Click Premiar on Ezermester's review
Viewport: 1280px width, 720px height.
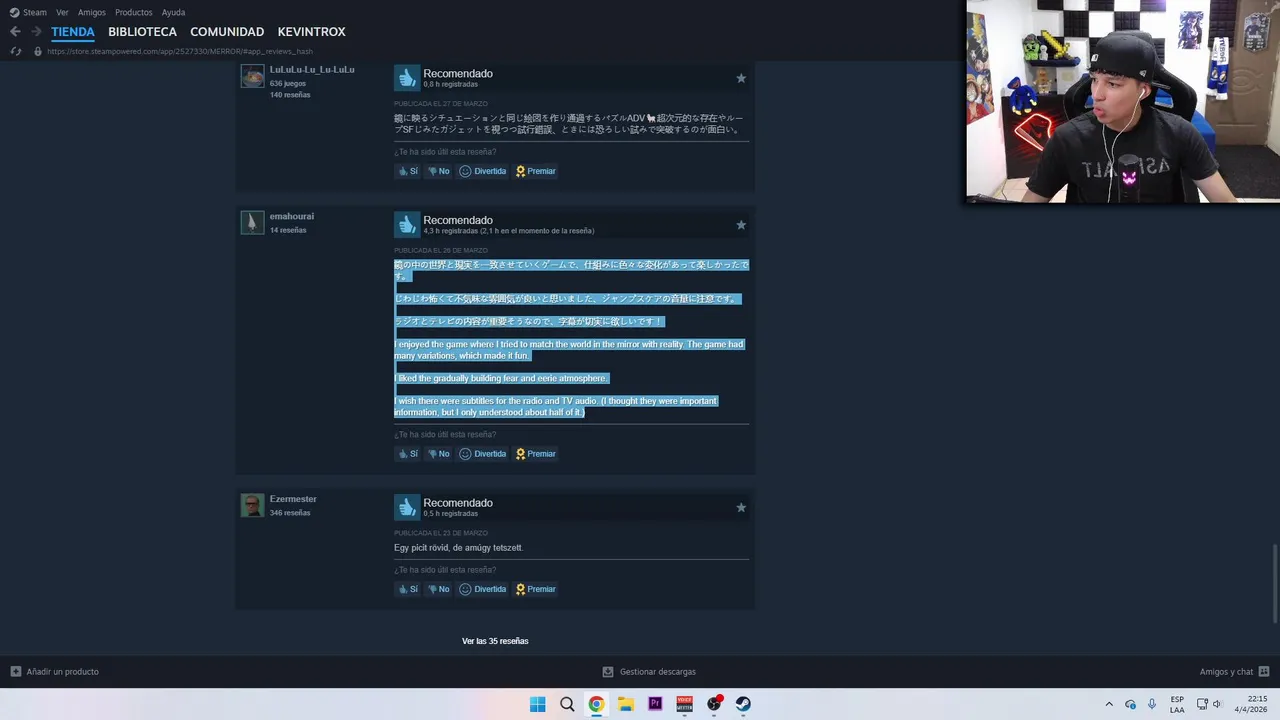pyautogui.click(x=536, y=589)
